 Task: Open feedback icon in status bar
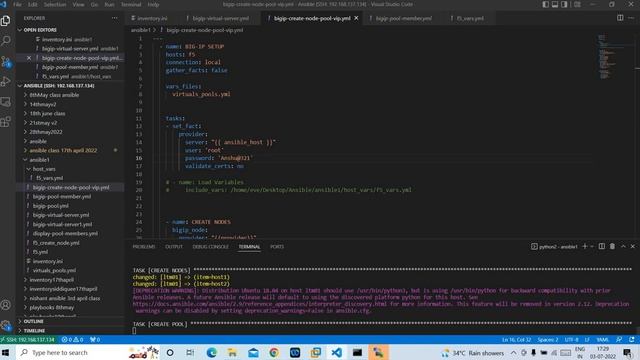(619, 340)
